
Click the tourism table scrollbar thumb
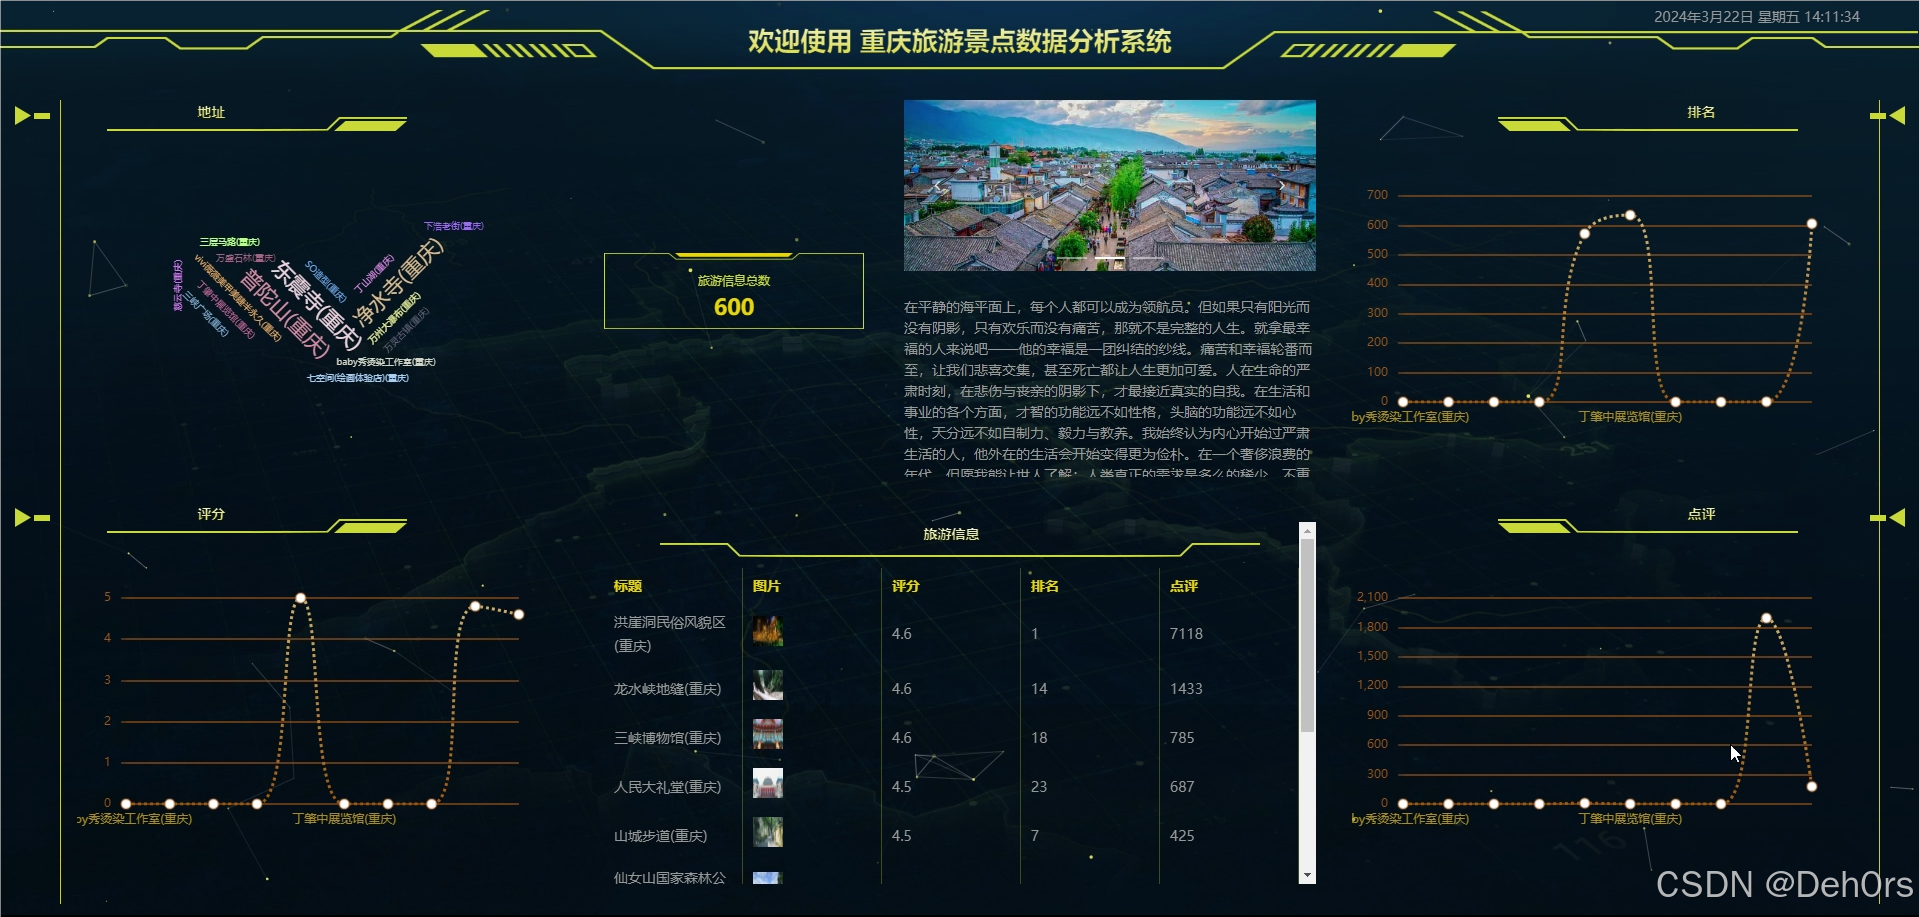coord(1307,635)
